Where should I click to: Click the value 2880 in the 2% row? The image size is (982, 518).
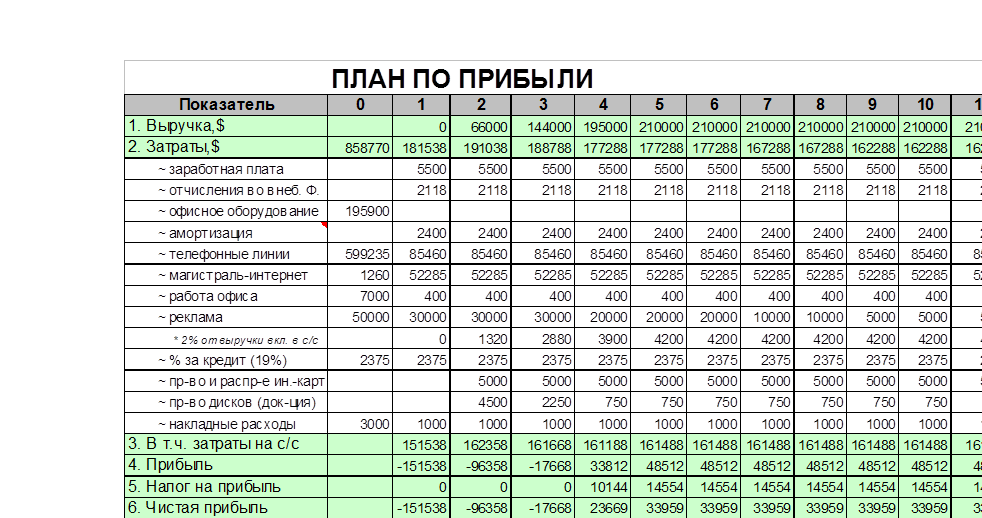(x=543, y=339)
